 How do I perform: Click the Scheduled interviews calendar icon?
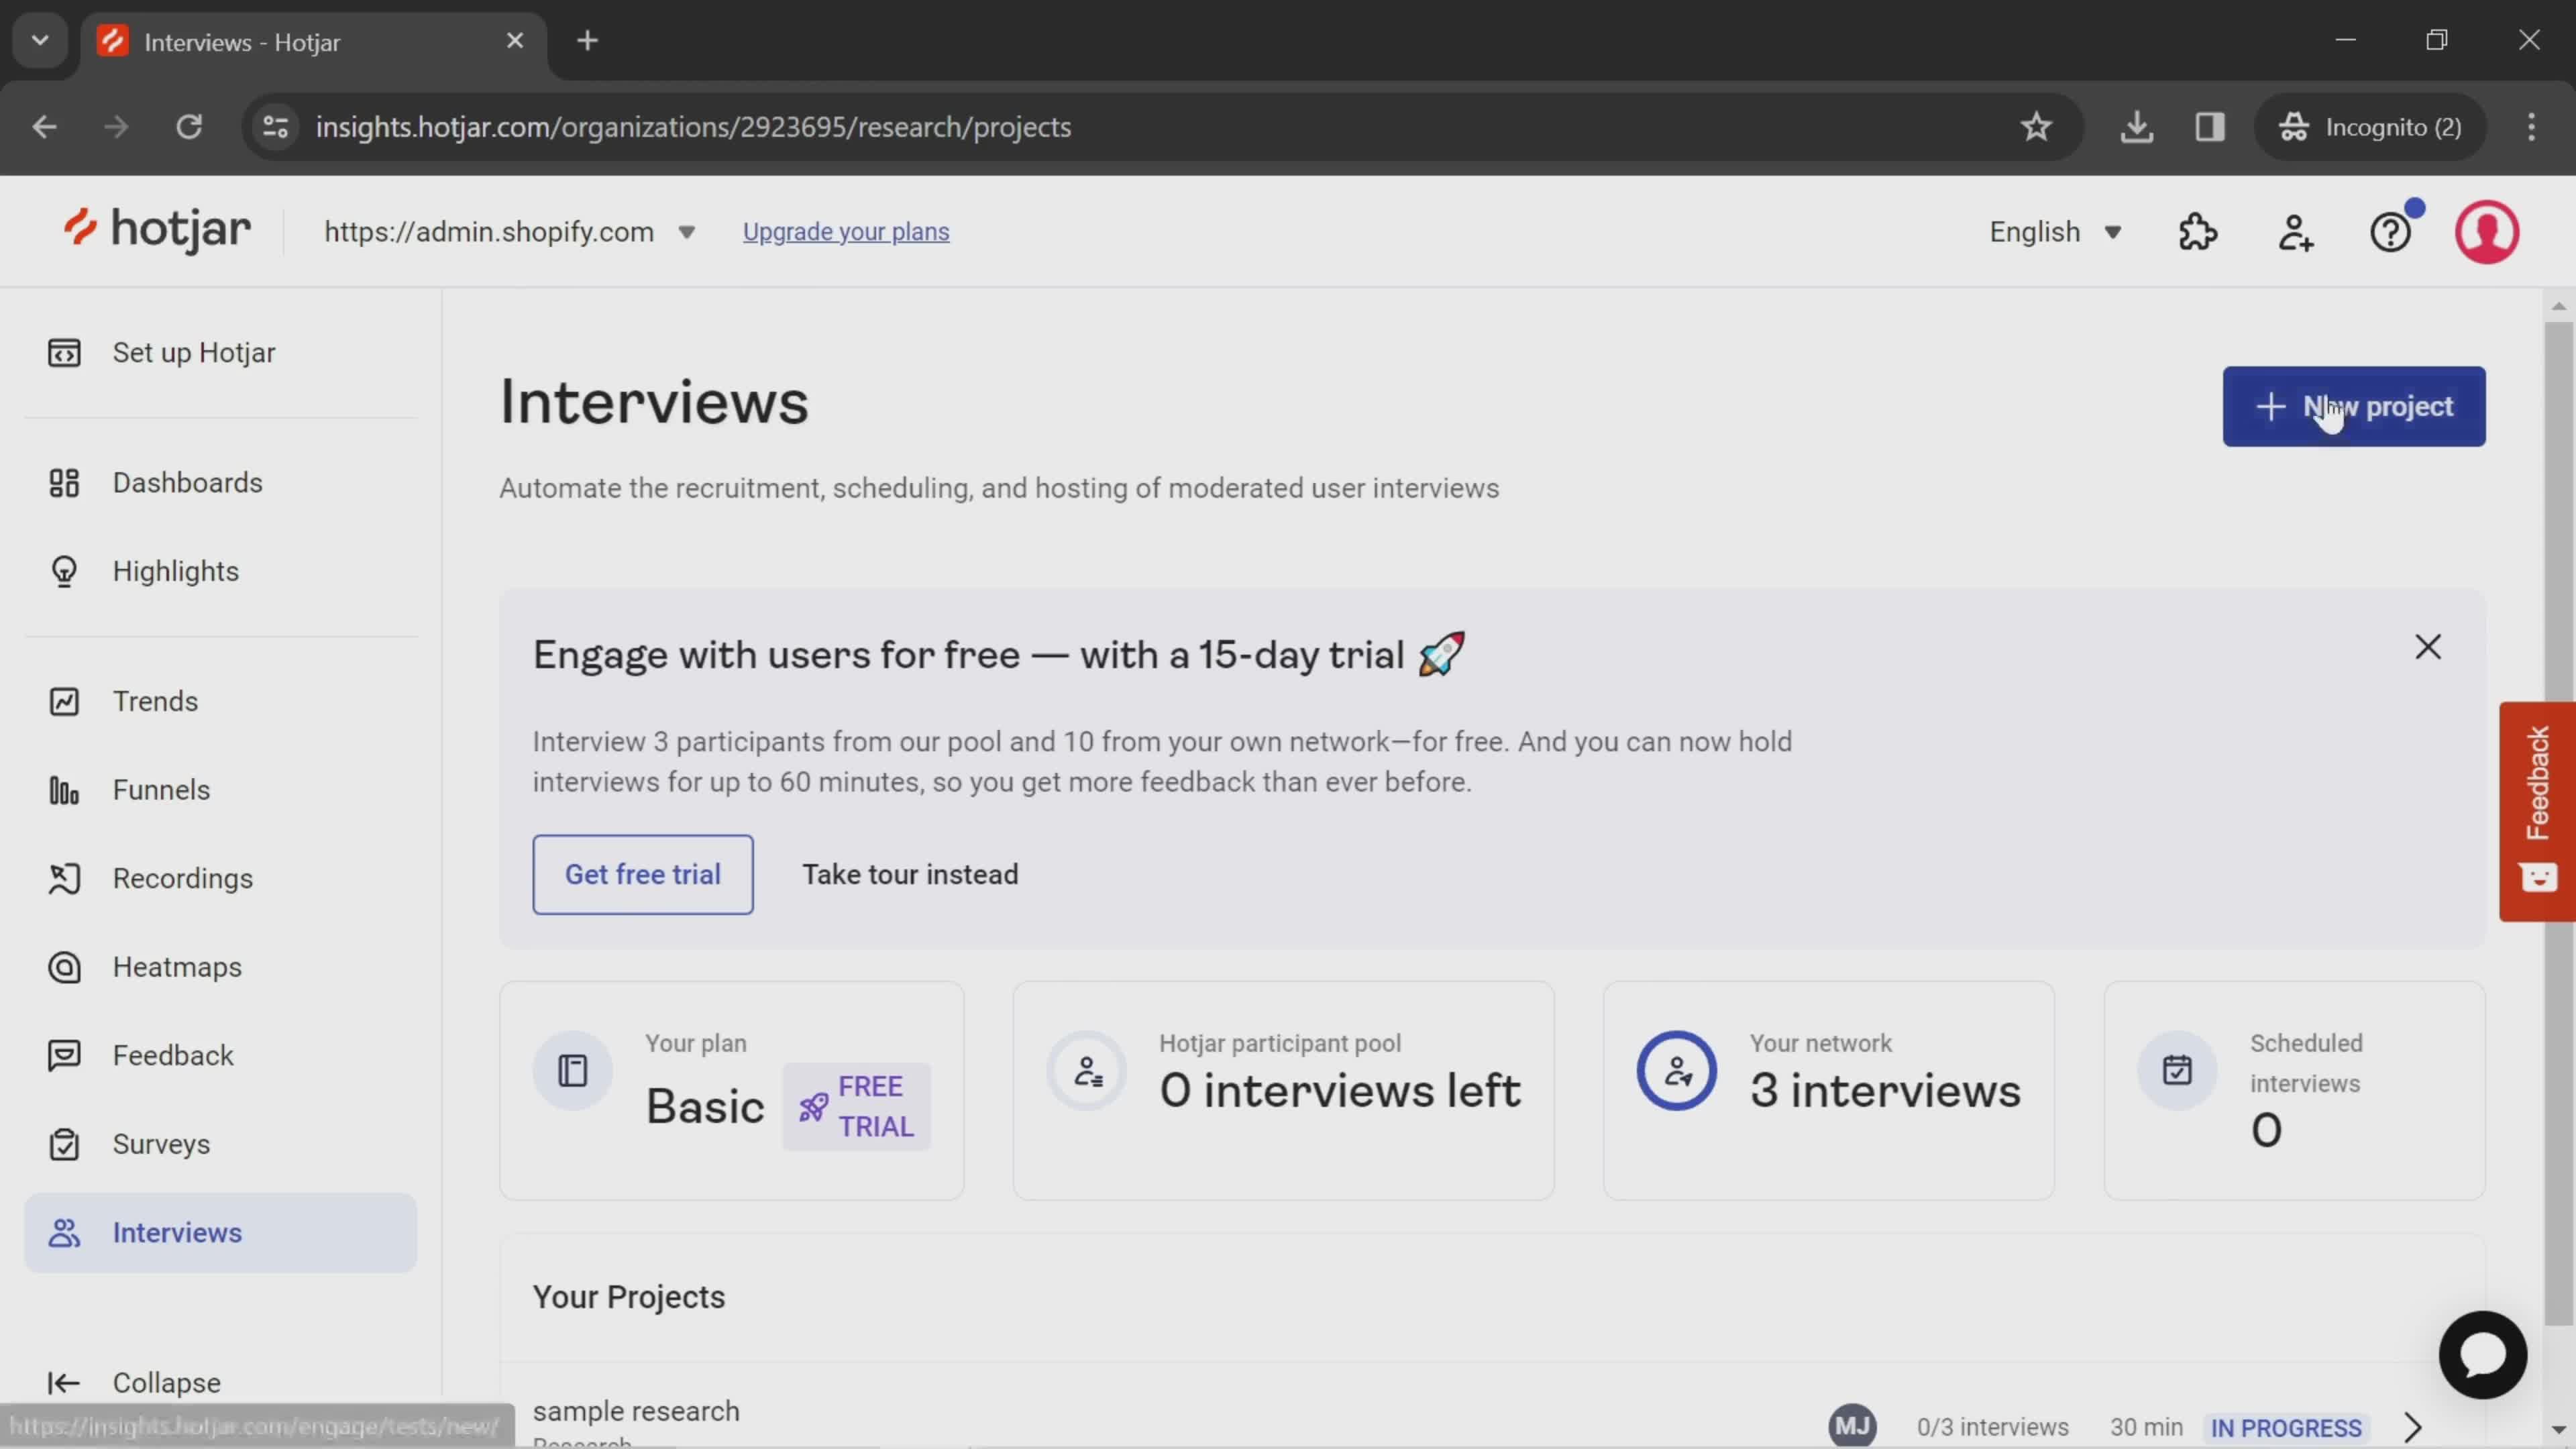[x=2177, y=1070]
